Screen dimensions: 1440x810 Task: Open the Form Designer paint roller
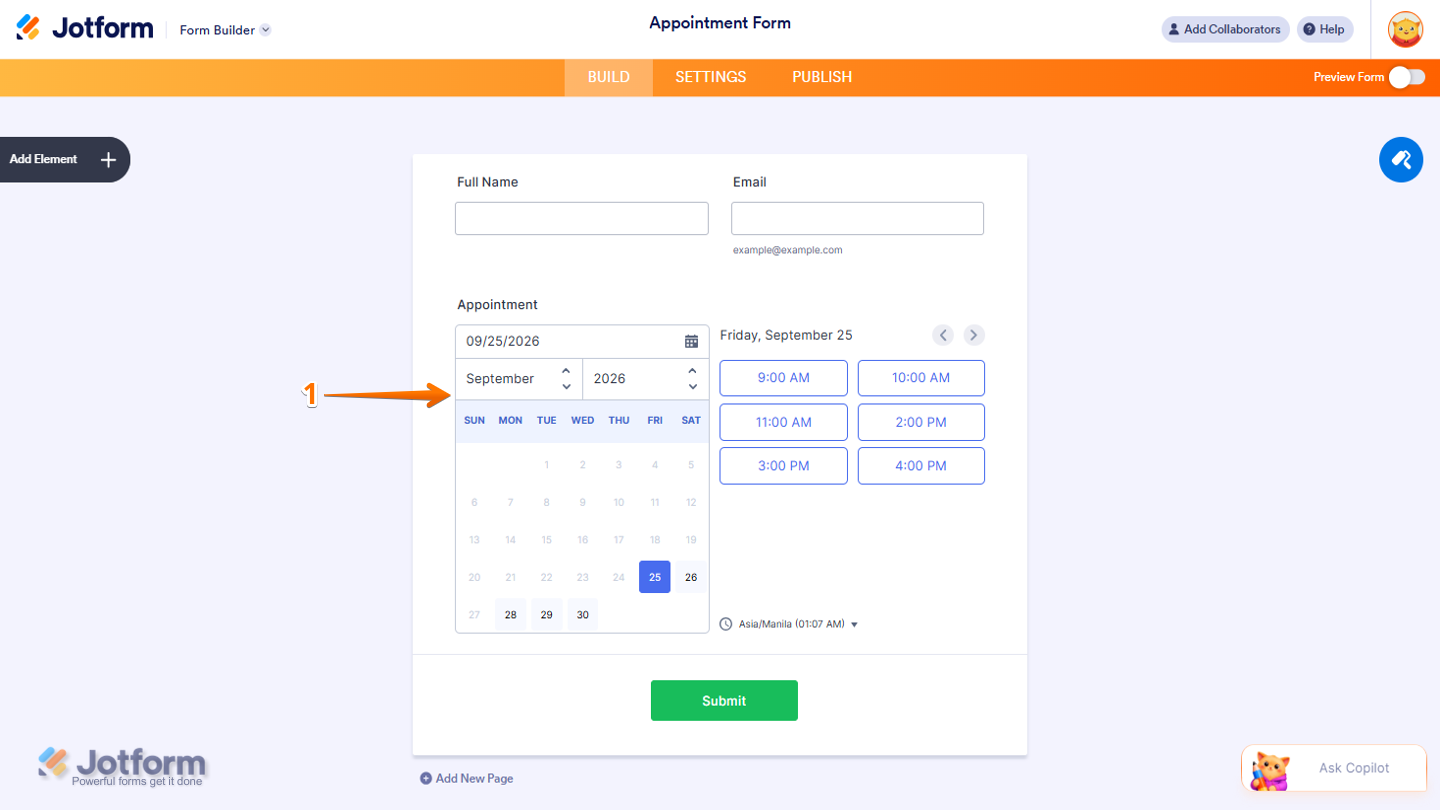pyautogui.click(x=1401, y=160)
